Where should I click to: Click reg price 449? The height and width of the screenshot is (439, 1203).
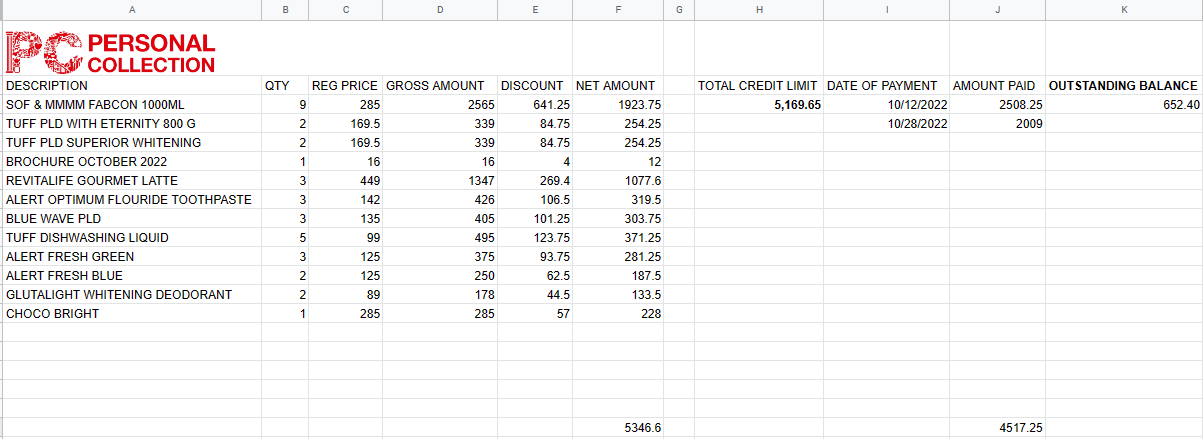(345, 181)
